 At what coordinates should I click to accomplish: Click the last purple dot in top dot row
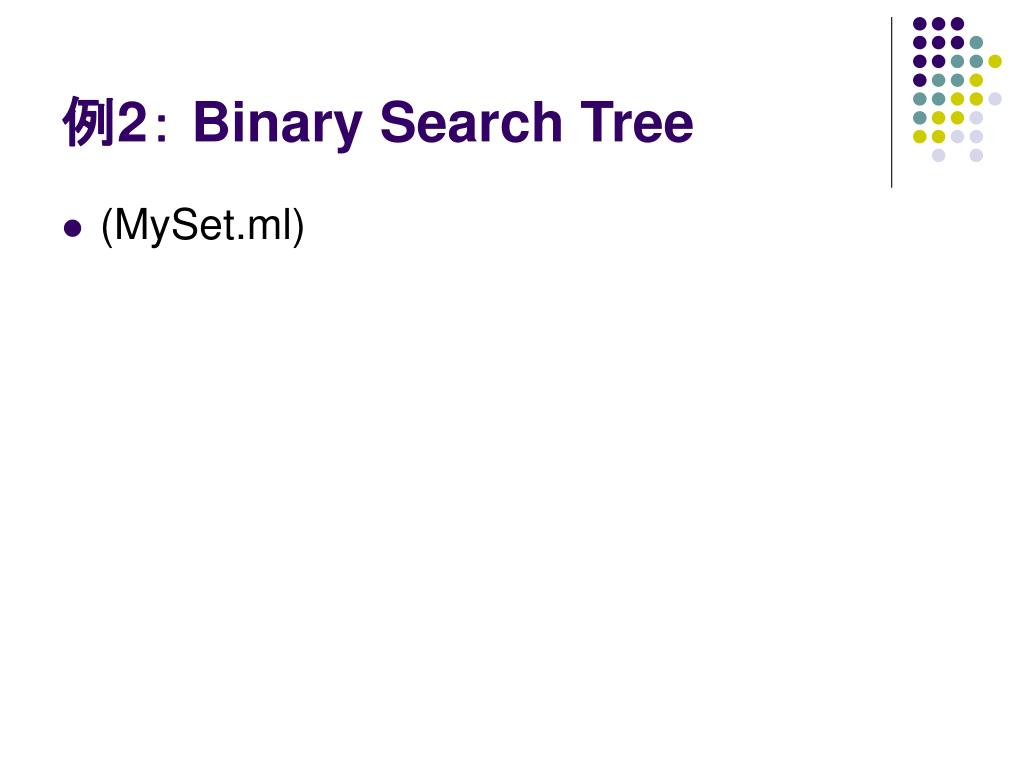(x=957, y=24)
